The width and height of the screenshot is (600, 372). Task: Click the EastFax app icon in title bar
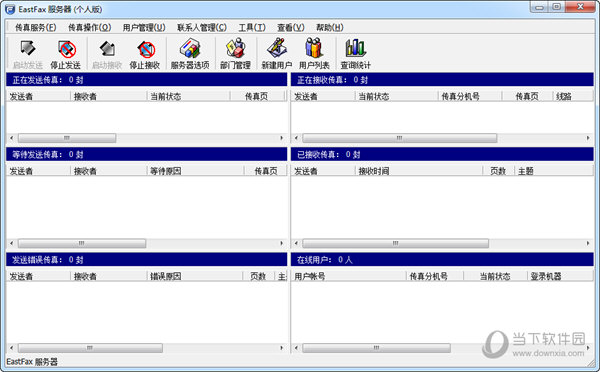point(10,9)
